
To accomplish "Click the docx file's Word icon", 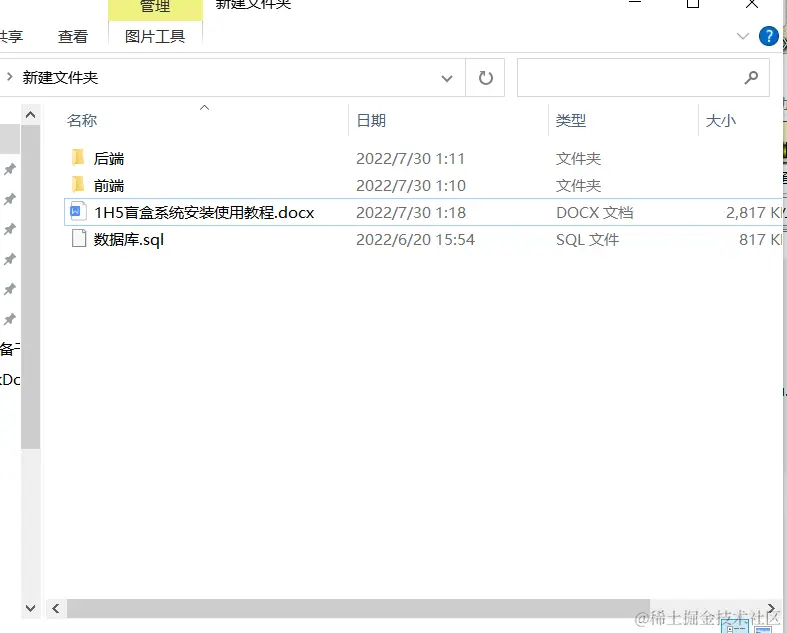I will 78,211.
